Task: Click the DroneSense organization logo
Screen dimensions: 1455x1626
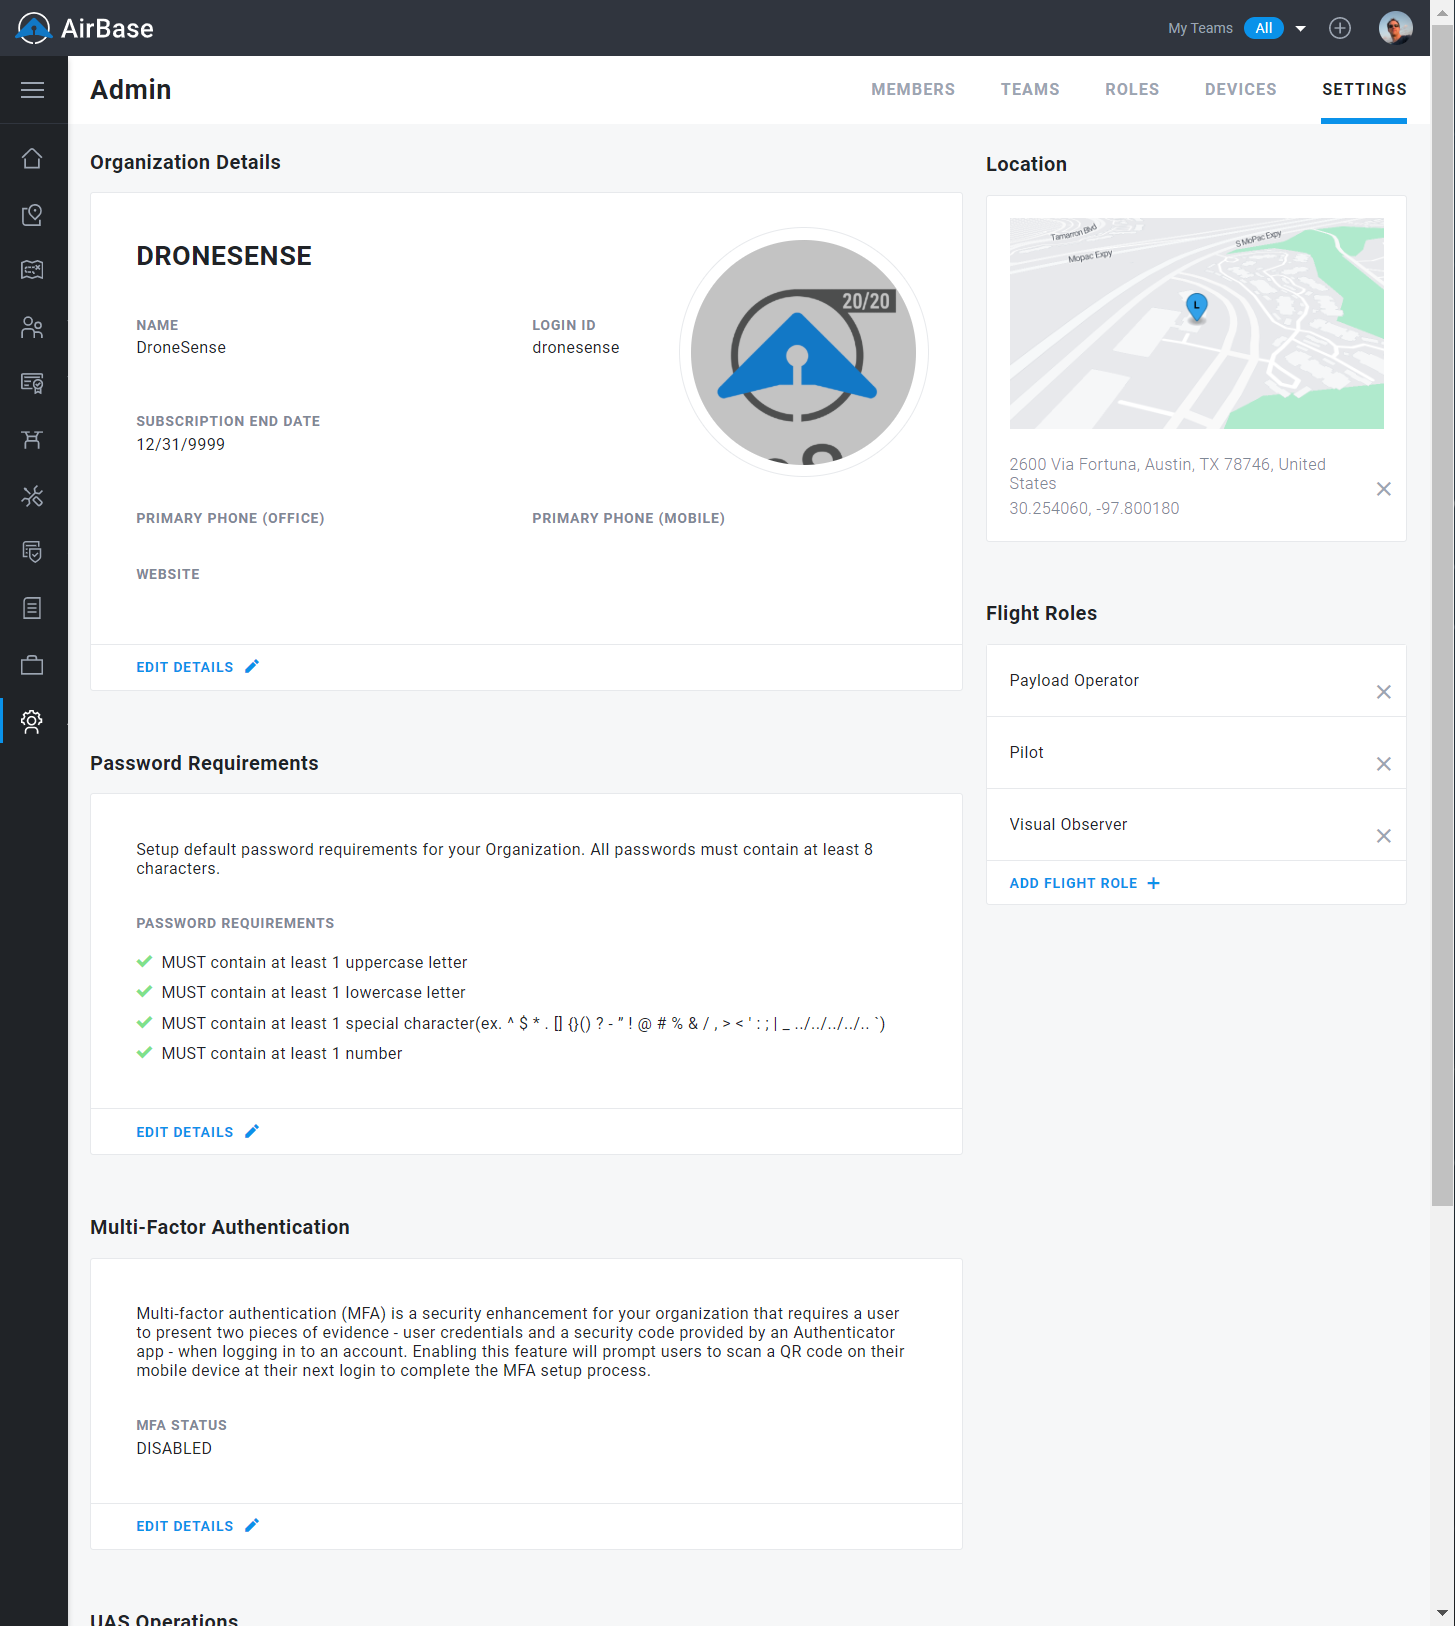Action: [804, 352]
